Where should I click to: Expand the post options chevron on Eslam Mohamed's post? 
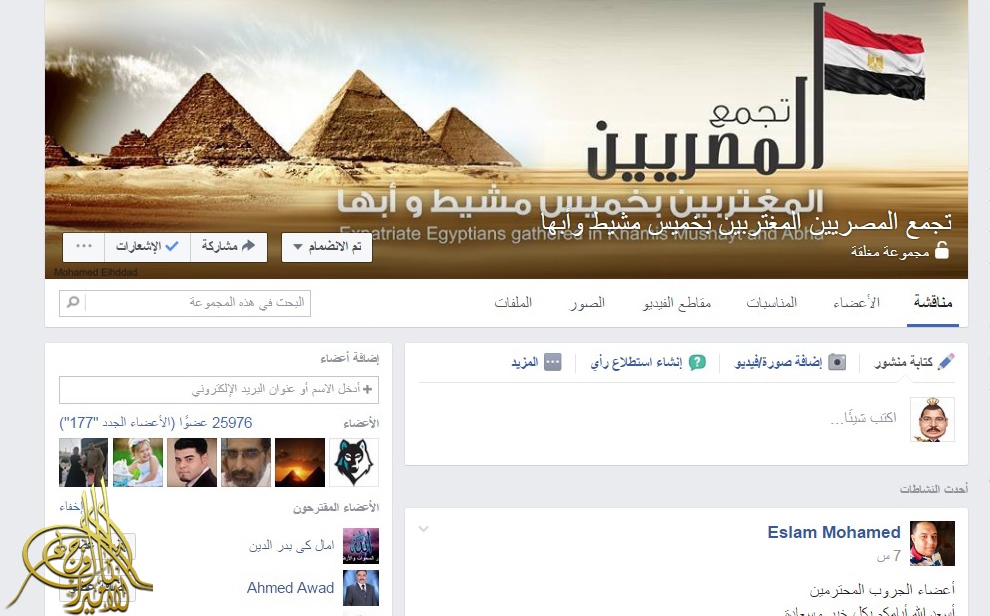click(x=424, y=529)
